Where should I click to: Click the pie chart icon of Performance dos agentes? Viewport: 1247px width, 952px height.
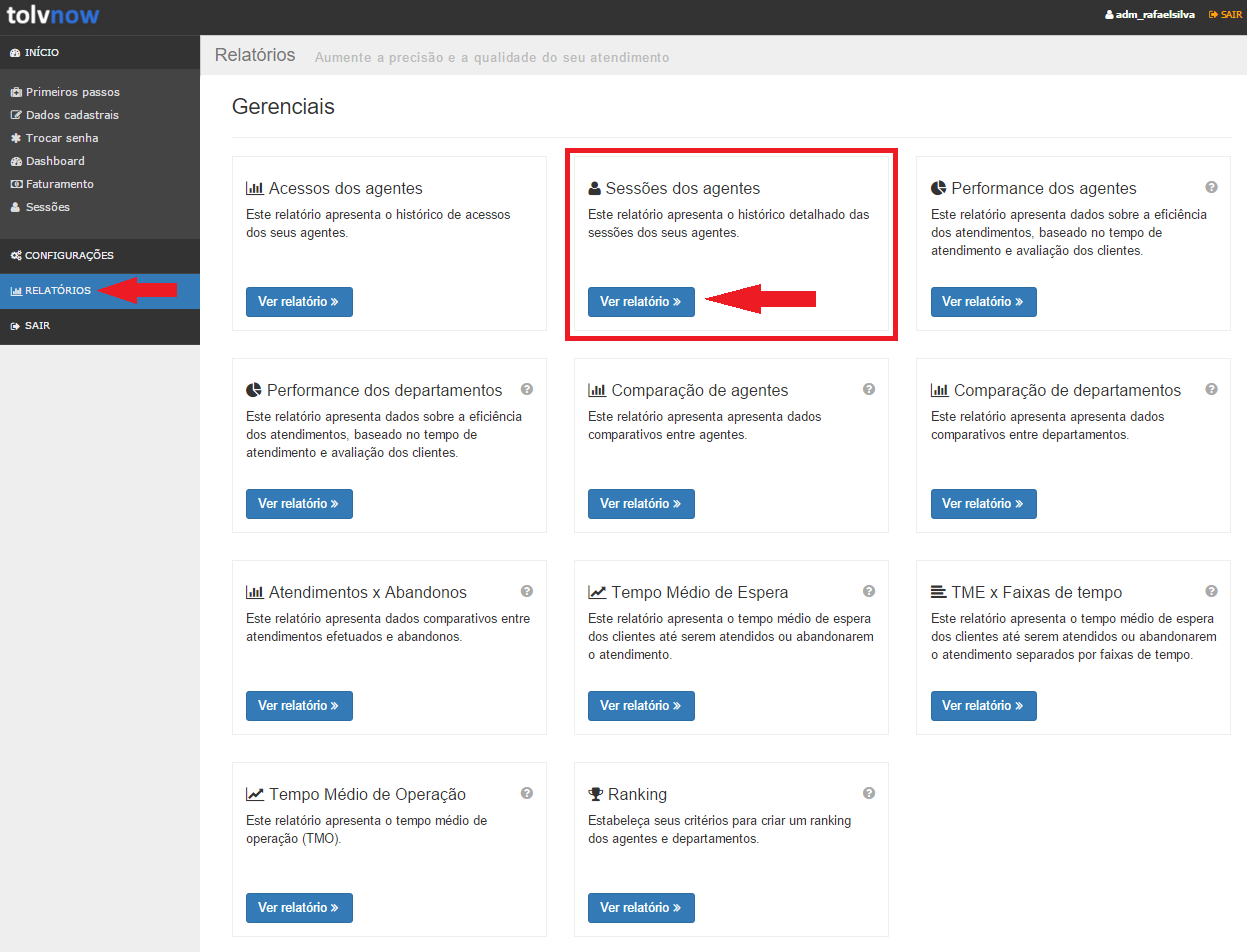939,188
